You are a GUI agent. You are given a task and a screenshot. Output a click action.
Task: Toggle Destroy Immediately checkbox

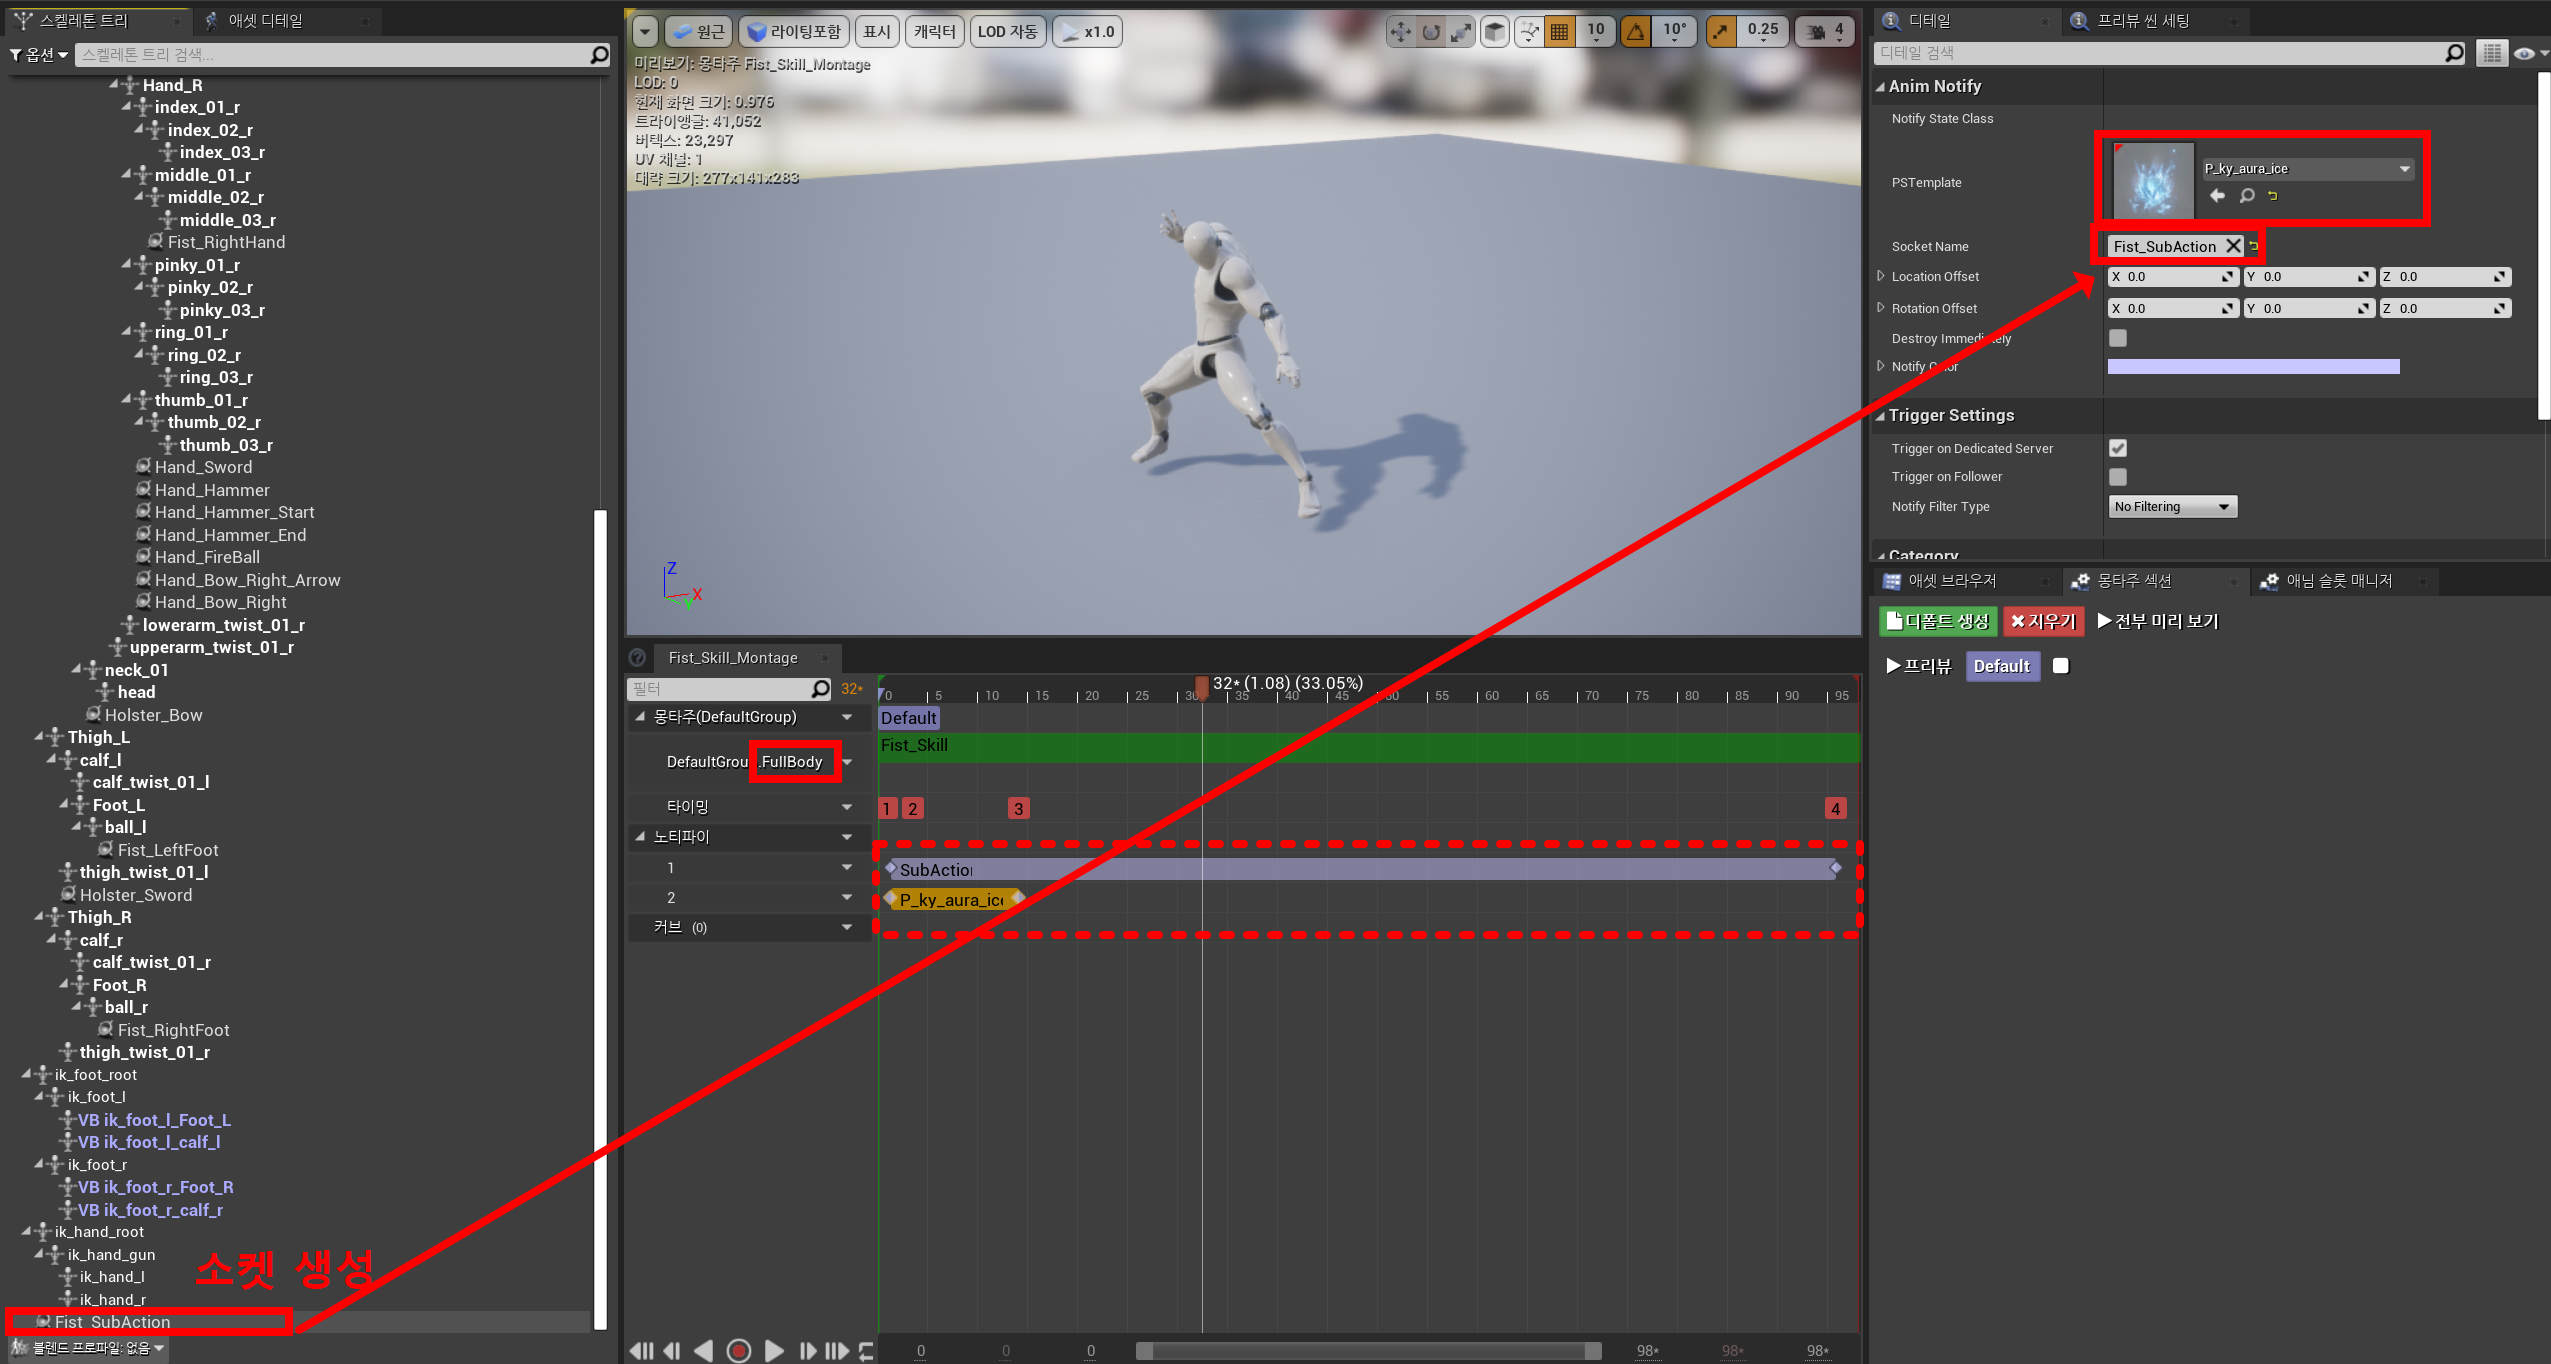click(2117, 338)
